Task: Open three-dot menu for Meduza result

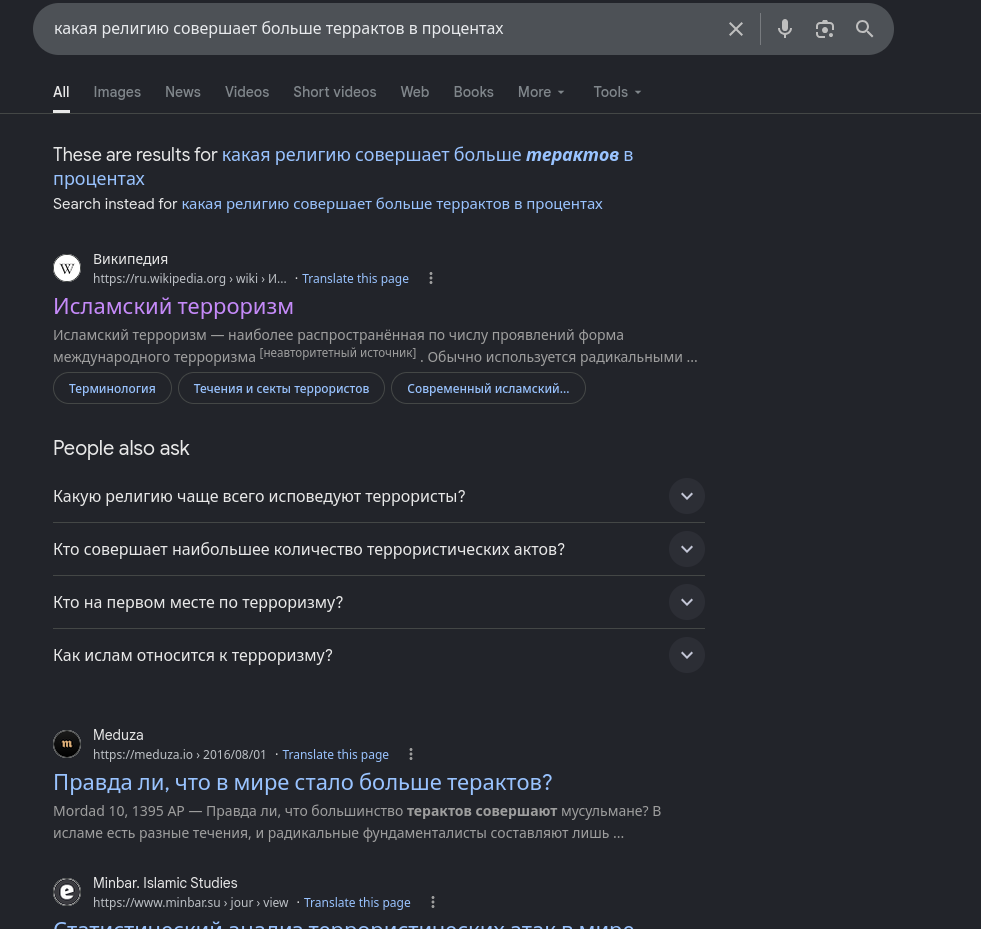Action: tap(410, 754)
